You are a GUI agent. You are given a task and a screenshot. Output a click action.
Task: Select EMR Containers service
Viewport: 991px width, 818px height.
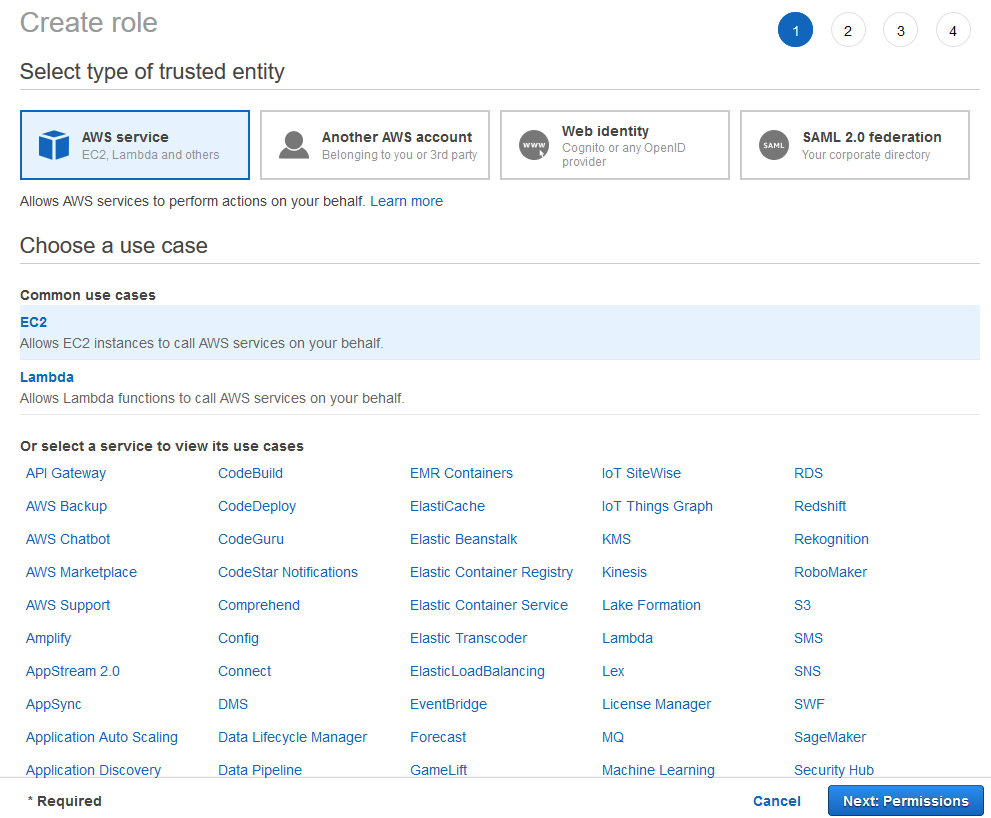461,473
